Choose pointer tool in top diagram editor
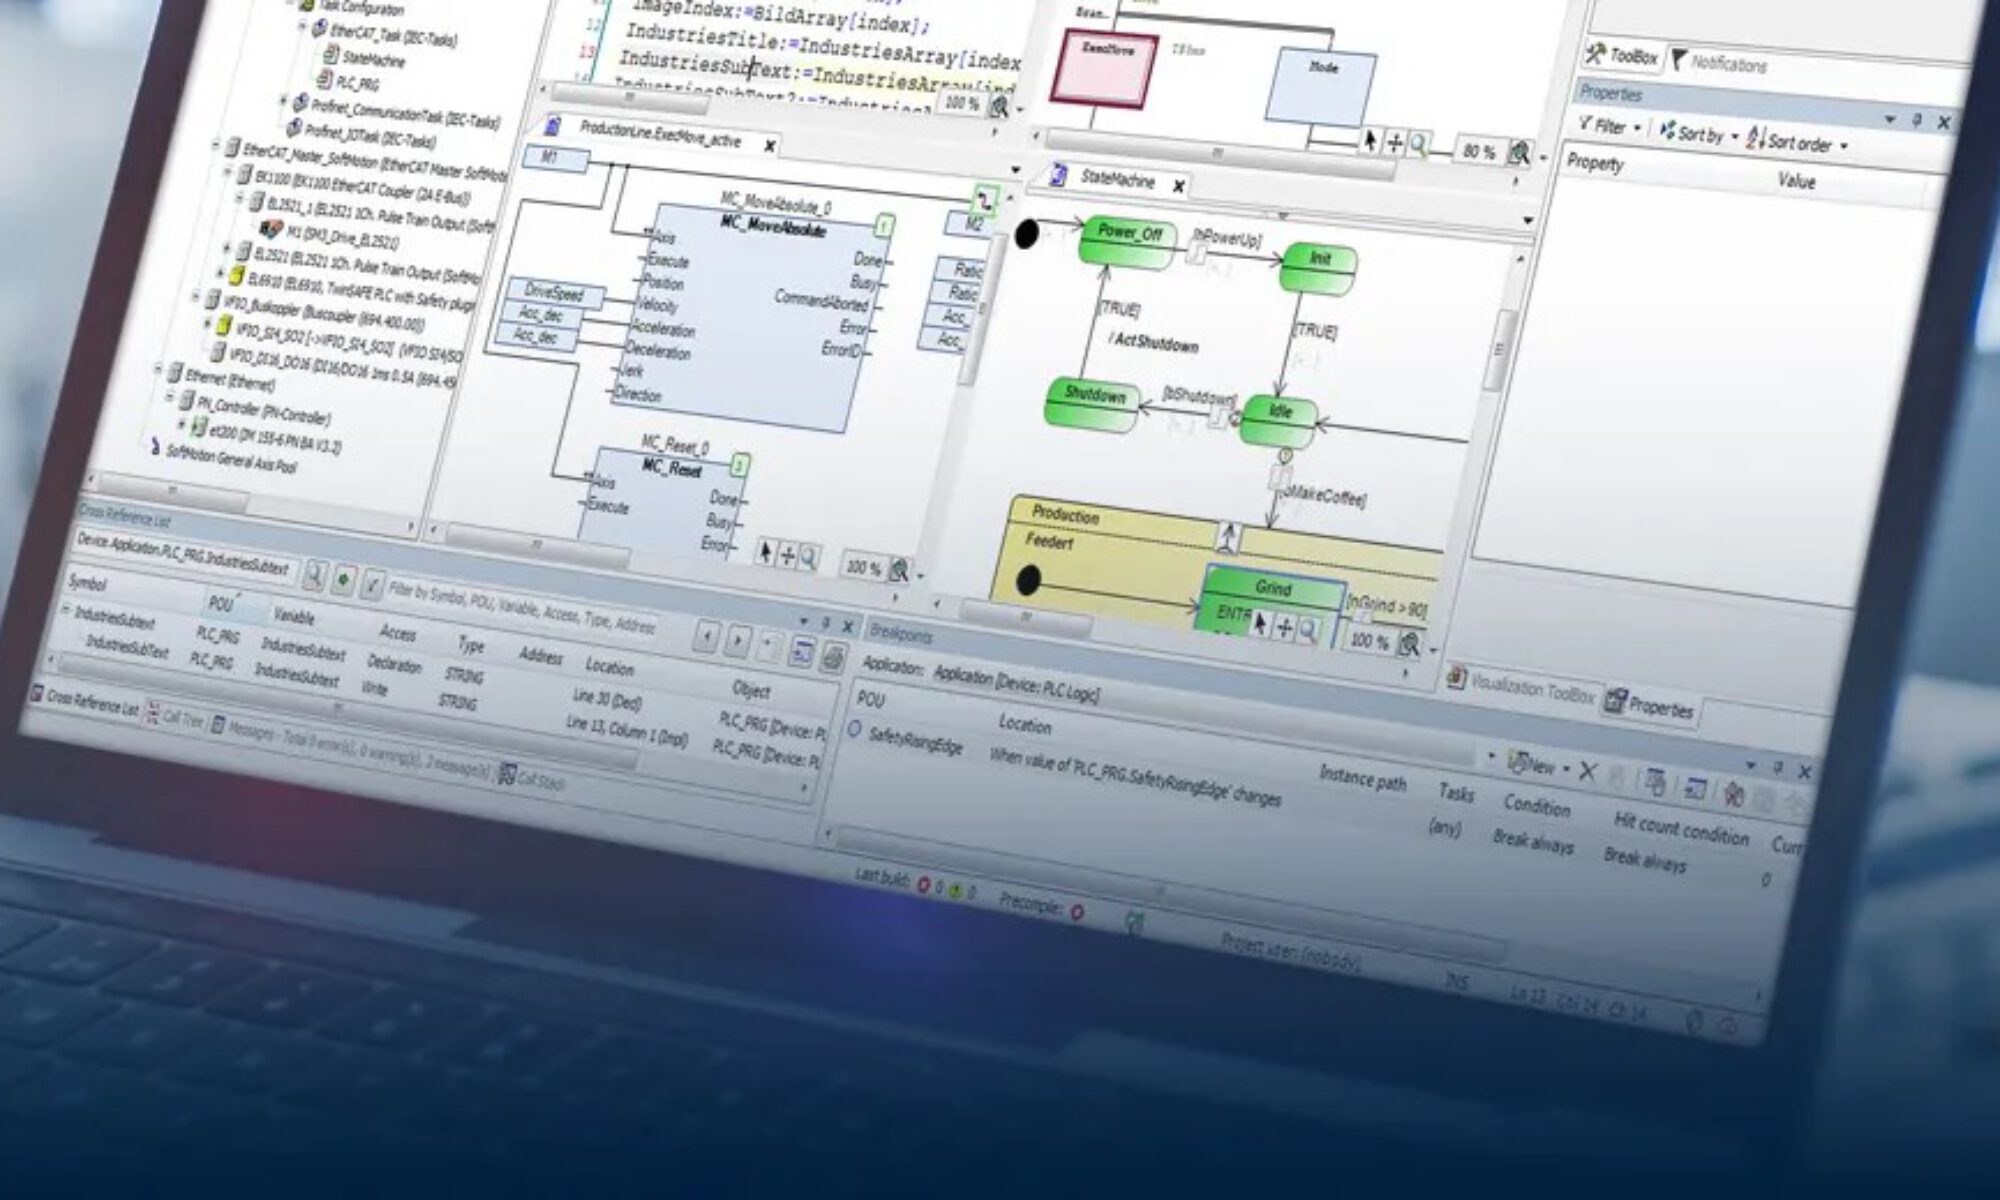 click(1372, 141)
